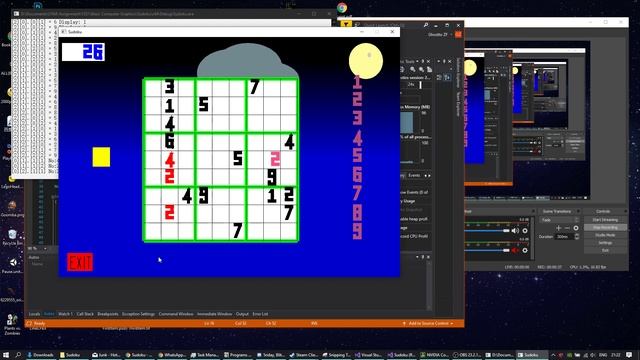Select the red 4 cell in Sudoku grid
The width and height of the screenshot is (640, 360).
click(170, 160)
